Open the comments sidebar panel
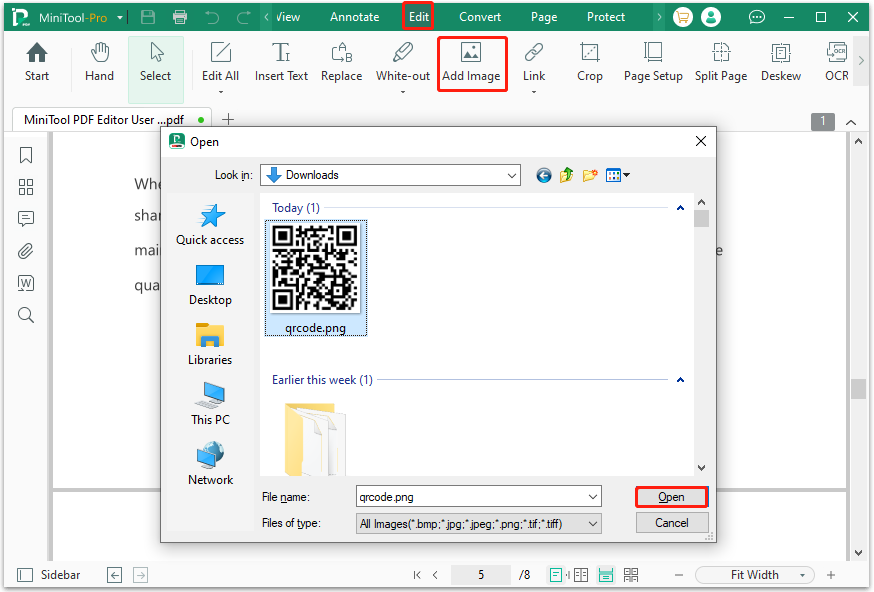 click(x=26, y=219)
